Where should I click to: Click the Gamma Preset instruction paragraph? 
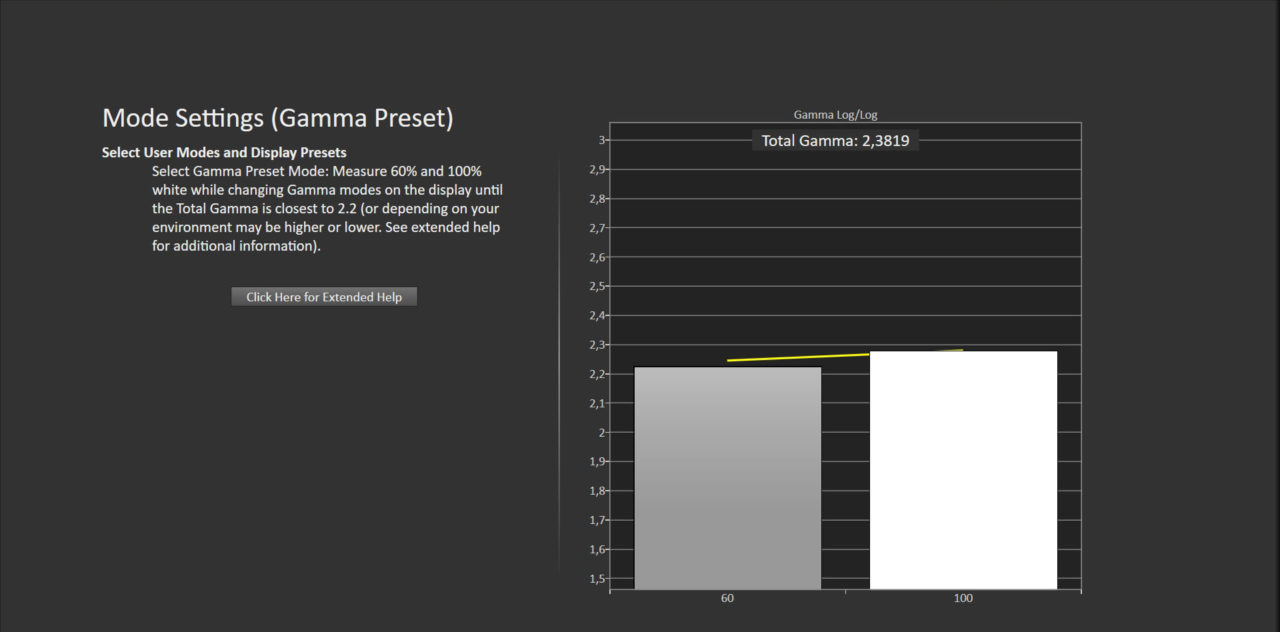click(x=326, y=209)
